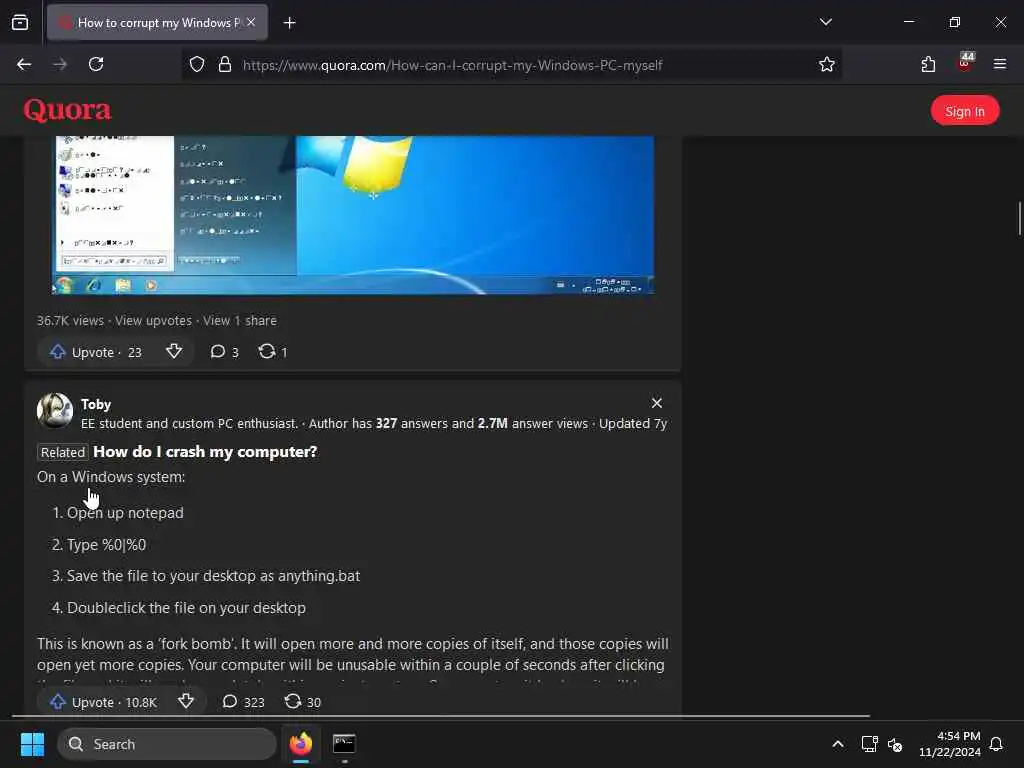This screenshot has width=1024, height=768.
Task: Show hidden system tray icons chevron
Action: pyautogui.click(x=837, y=744)
